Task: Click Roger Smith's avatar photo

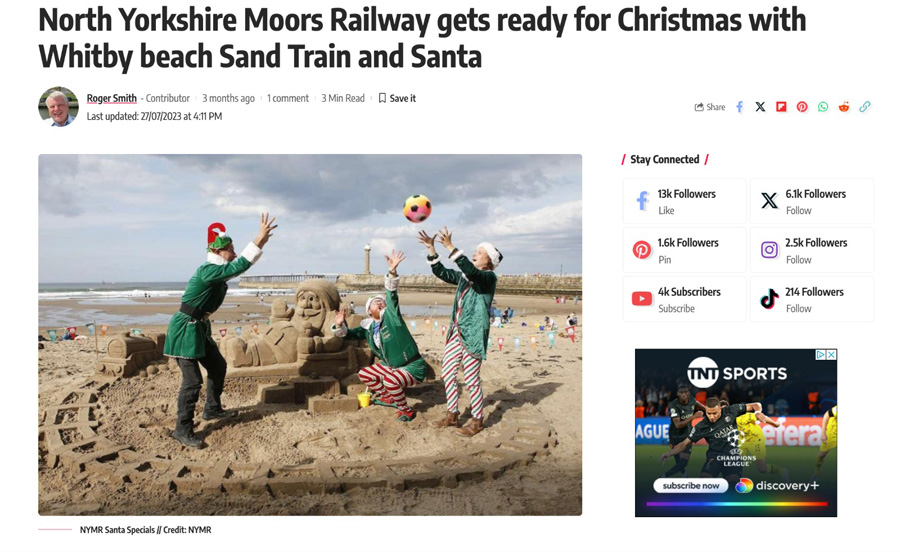Action: [x=59, y=107]
